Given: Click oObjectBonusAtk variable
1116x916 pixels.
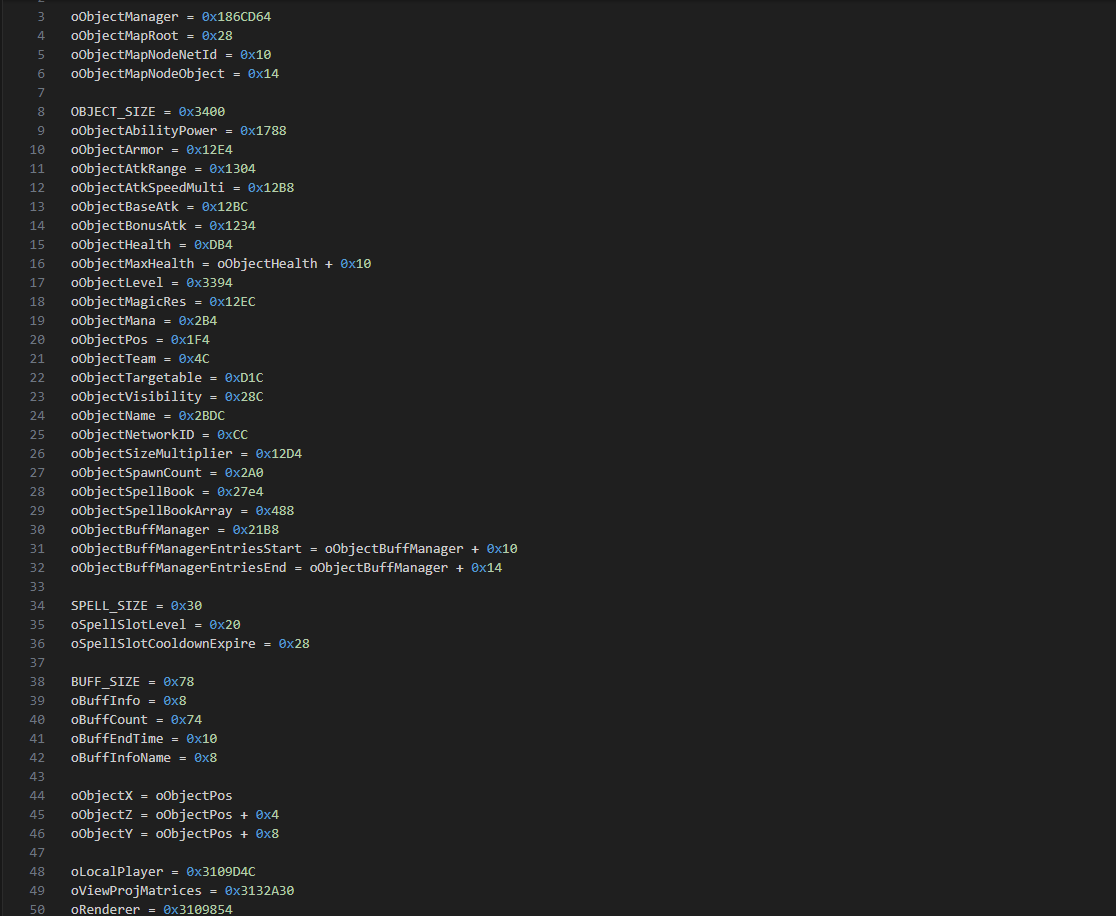Looking at the screenshot, I should [129, 226].
